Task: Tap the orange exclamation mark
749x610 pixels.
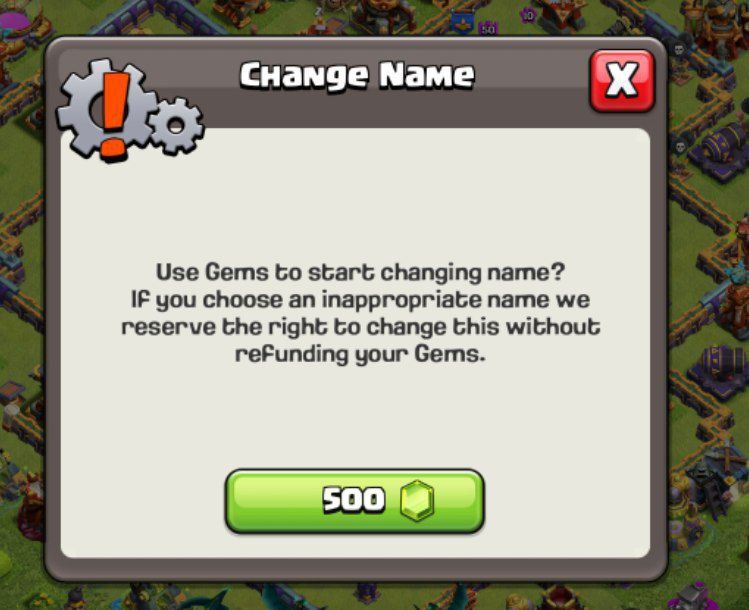Action: (x=114, y=115)
